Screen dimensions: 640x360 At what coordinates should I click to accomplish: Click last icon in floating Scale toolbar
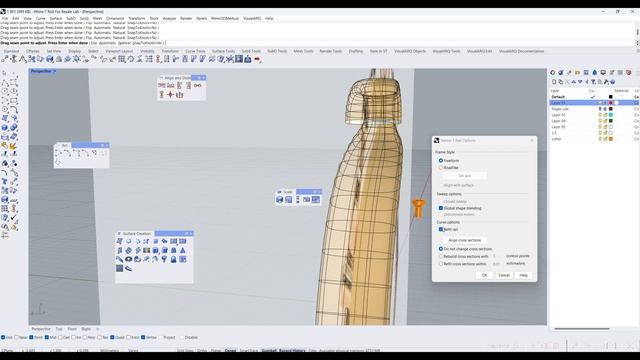click(x=316, y=200)
